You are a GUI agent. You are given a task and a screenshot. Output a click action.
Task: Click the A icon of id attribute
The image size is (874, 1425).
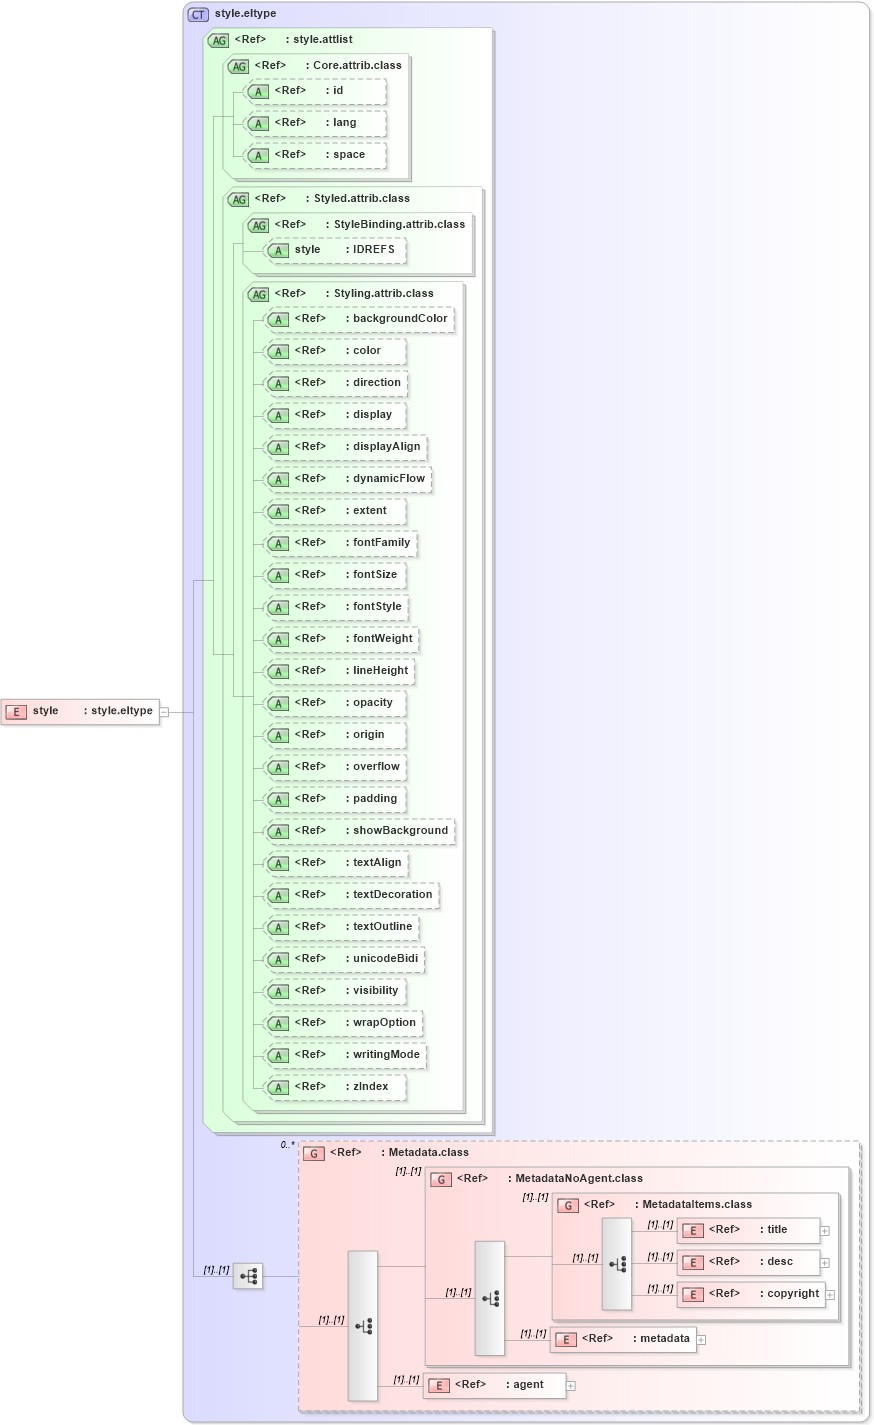(258, 91)
